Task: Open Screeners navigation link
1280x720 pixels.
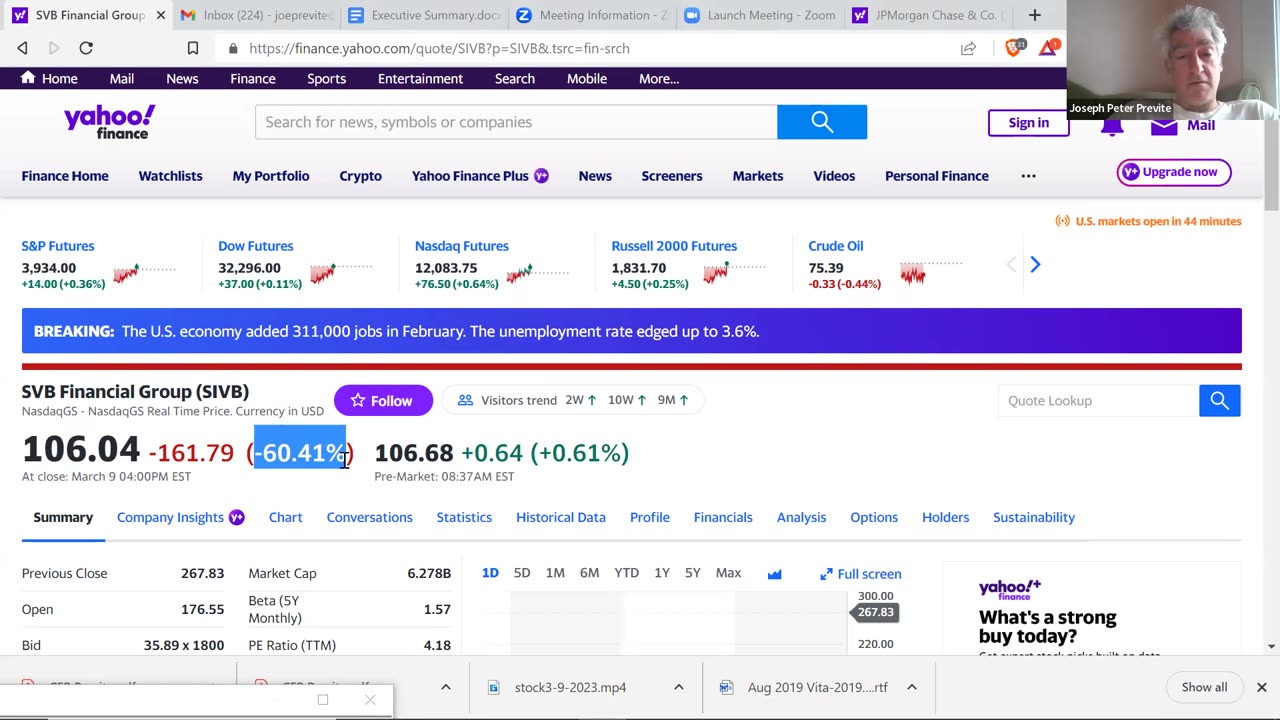Action: click(672, 176)
